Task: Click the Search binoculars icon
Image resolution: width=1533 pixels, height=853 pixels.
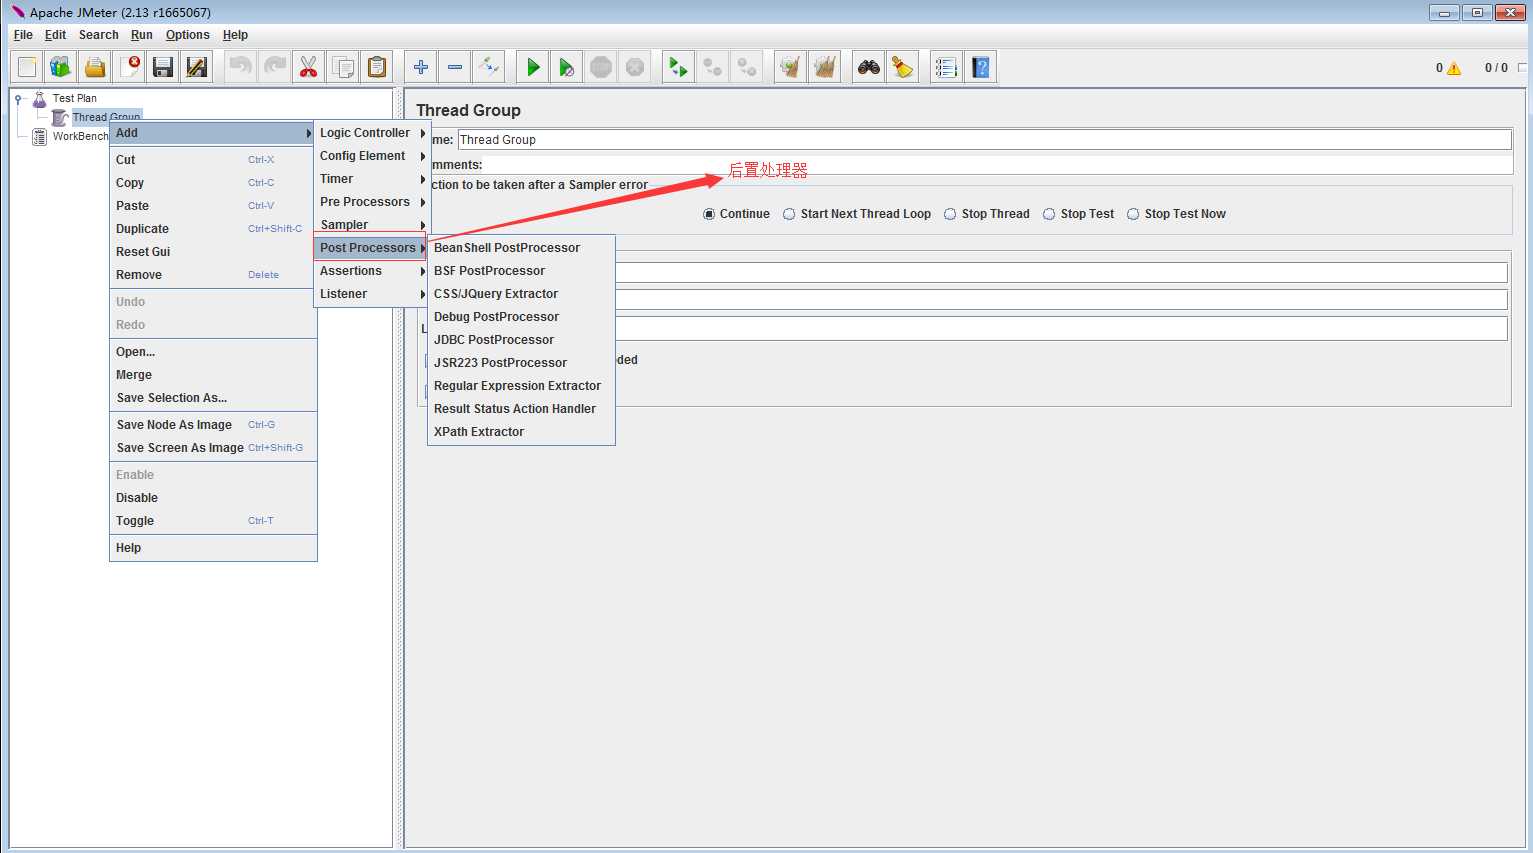Action: pyautogui.click(x=869, y=67)
